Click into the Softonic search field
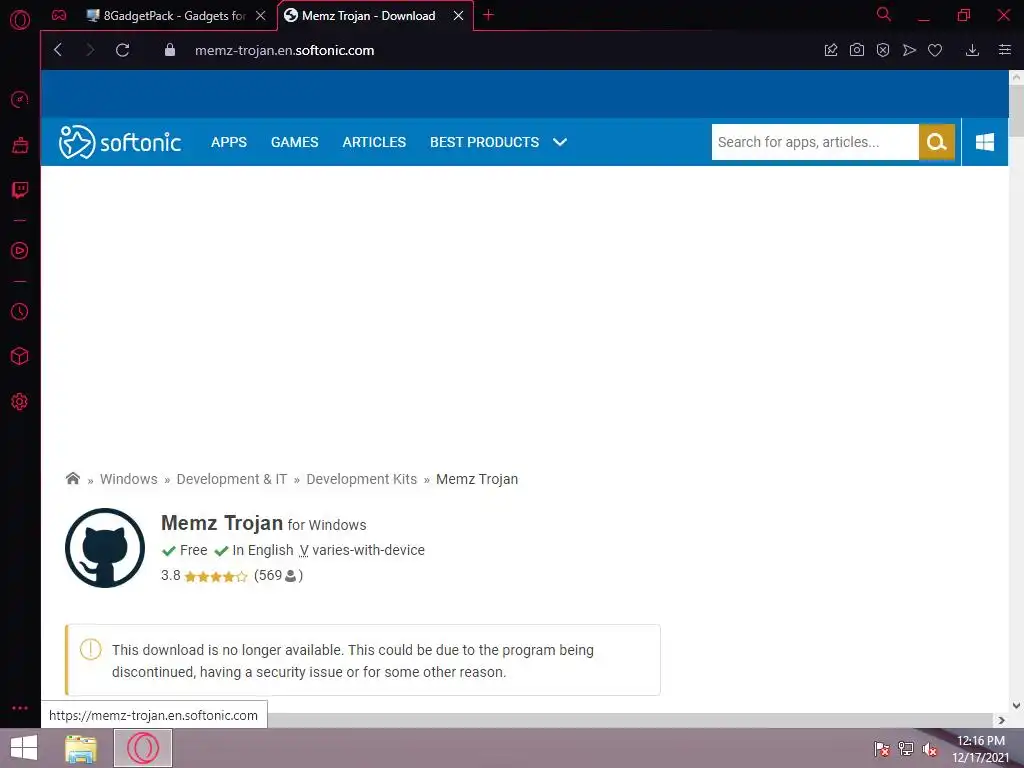1024x768 pixels. click(x=815, y=142)
